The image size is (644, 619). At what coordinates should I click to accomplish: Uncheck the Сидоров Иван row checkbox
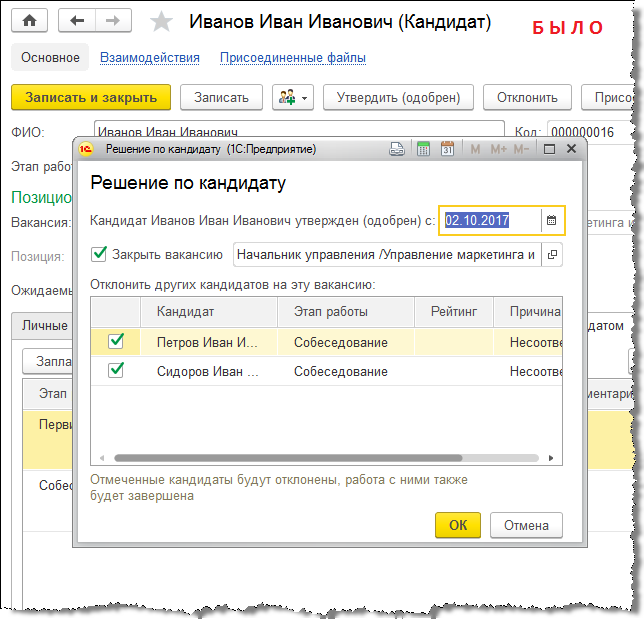117,371
